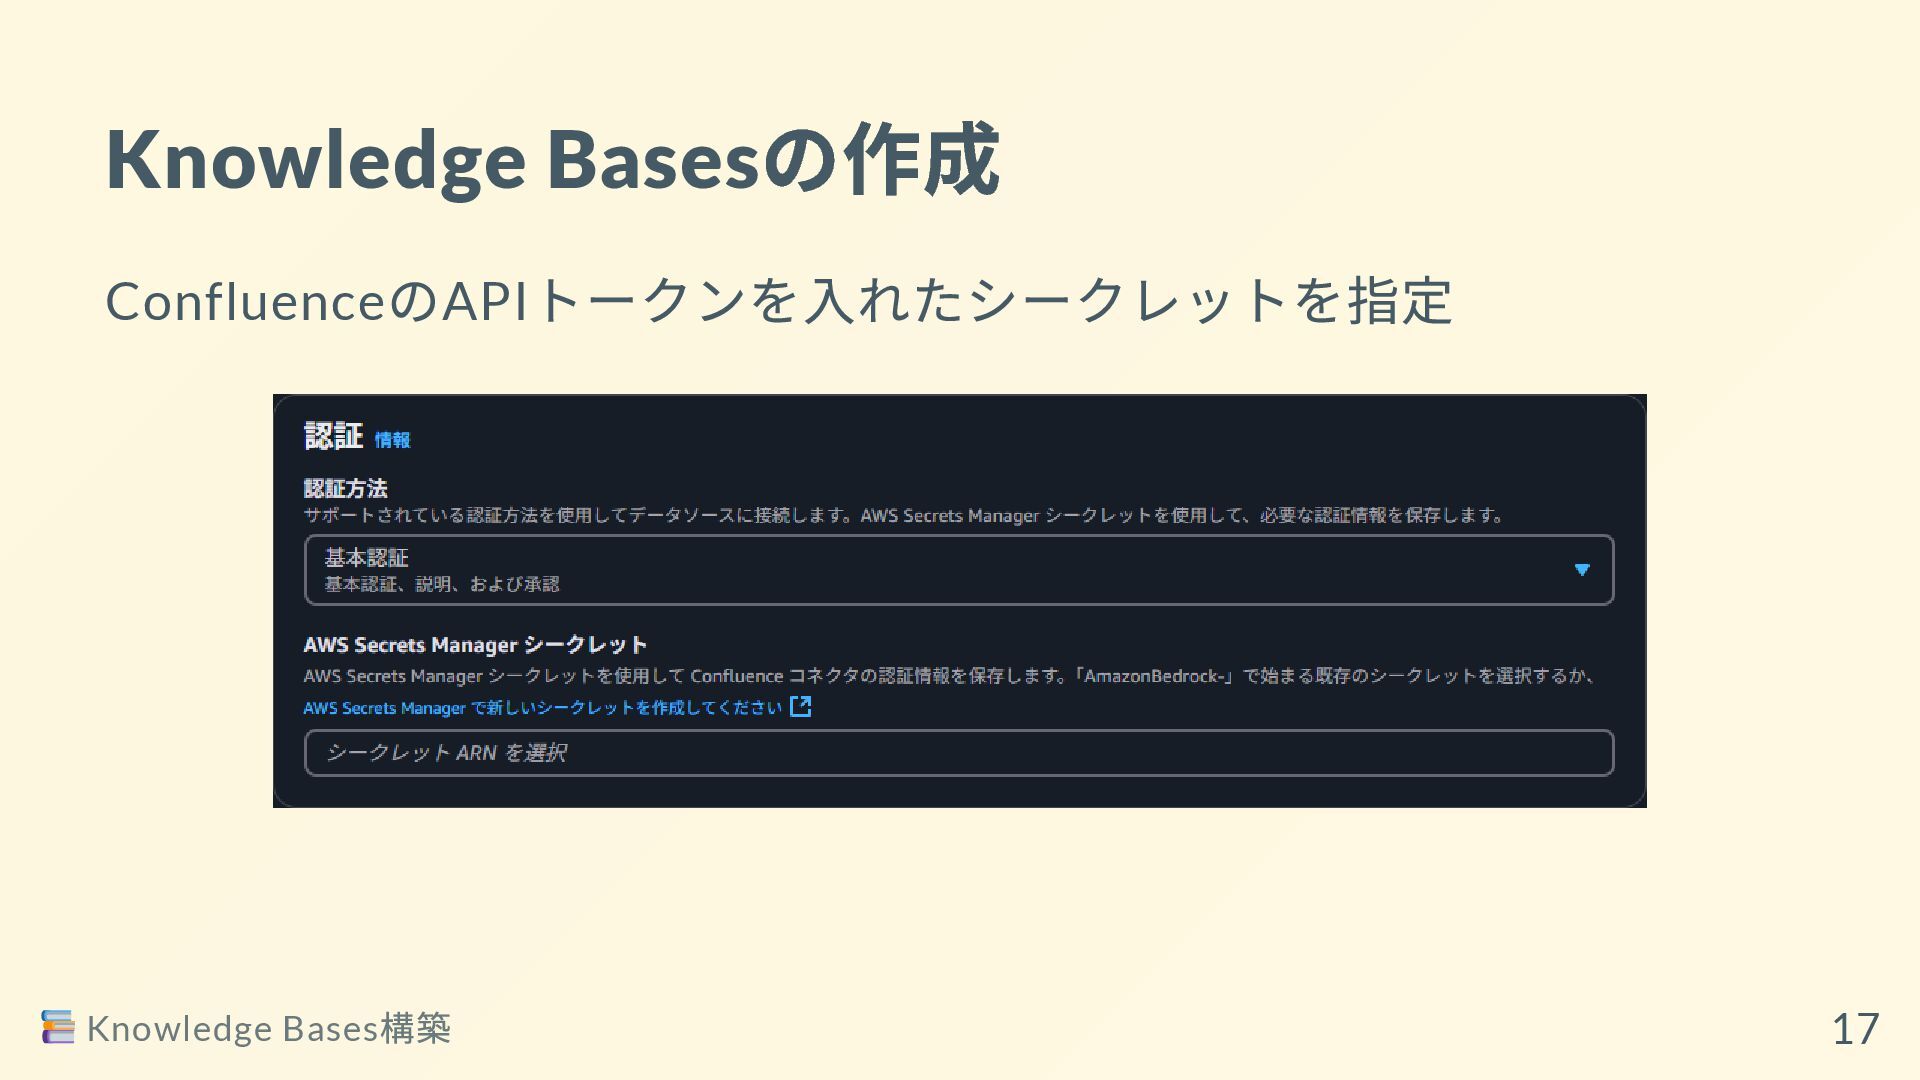The image size is (1920, 1080).
Task: Click the books icon in the footer
Action: tap(58, 1027)
